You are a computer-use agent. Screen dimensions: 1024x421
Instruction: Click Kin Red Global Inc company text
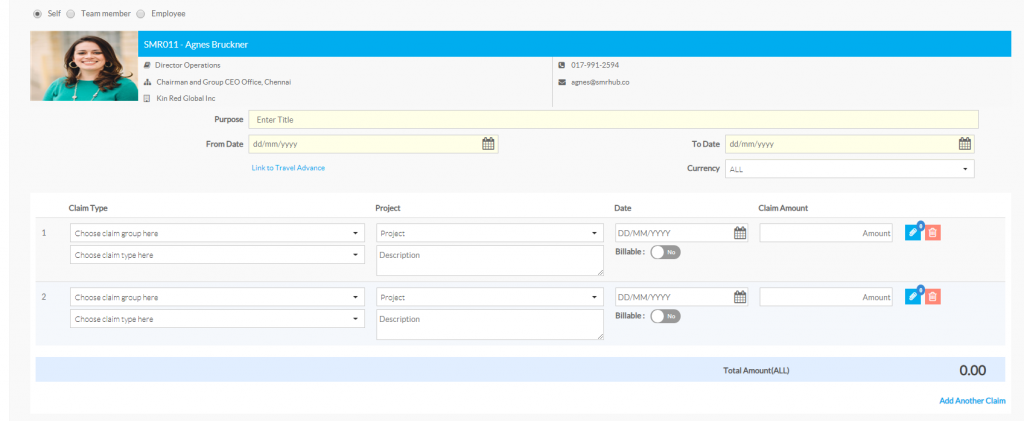coord(186,98)
